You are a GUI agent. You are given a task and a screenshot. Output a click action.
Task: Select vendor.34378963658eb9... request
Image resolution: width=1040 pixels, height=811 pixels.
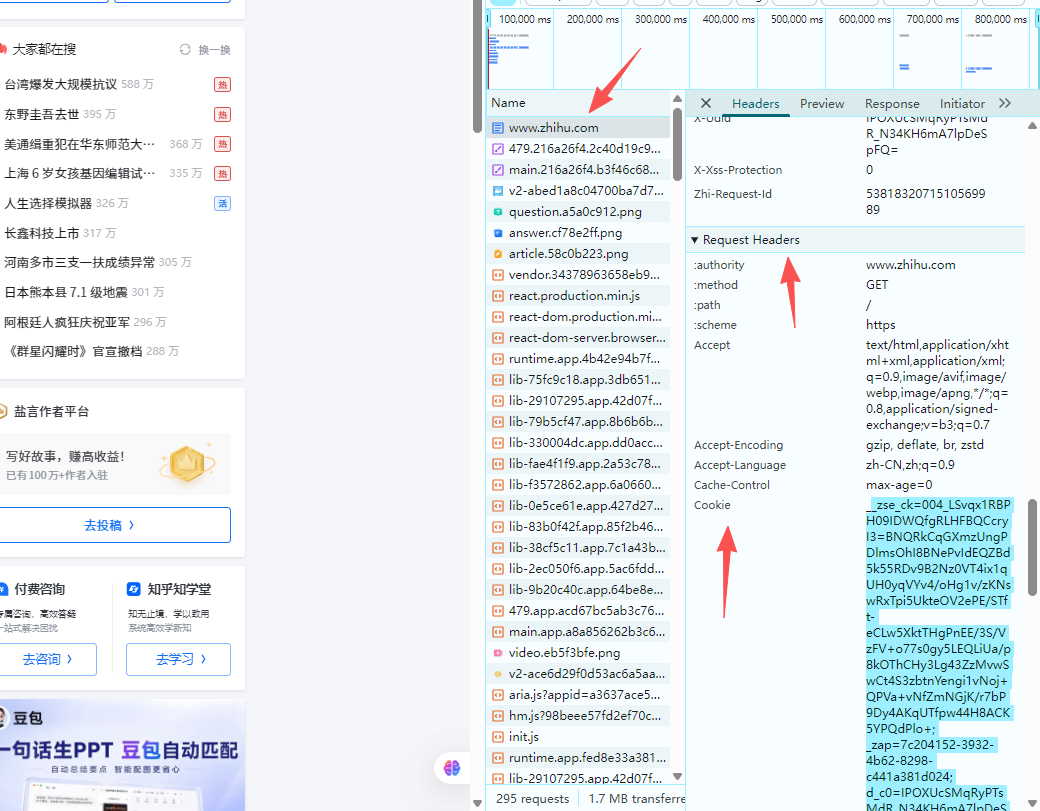coord(578,275)
